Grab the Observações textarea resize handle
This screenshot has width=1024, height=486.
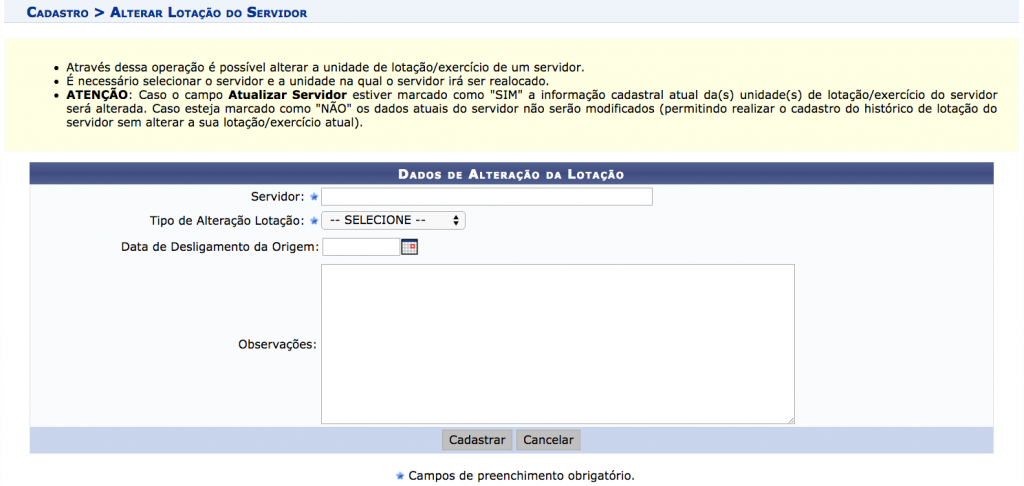(x=790, y=420)
